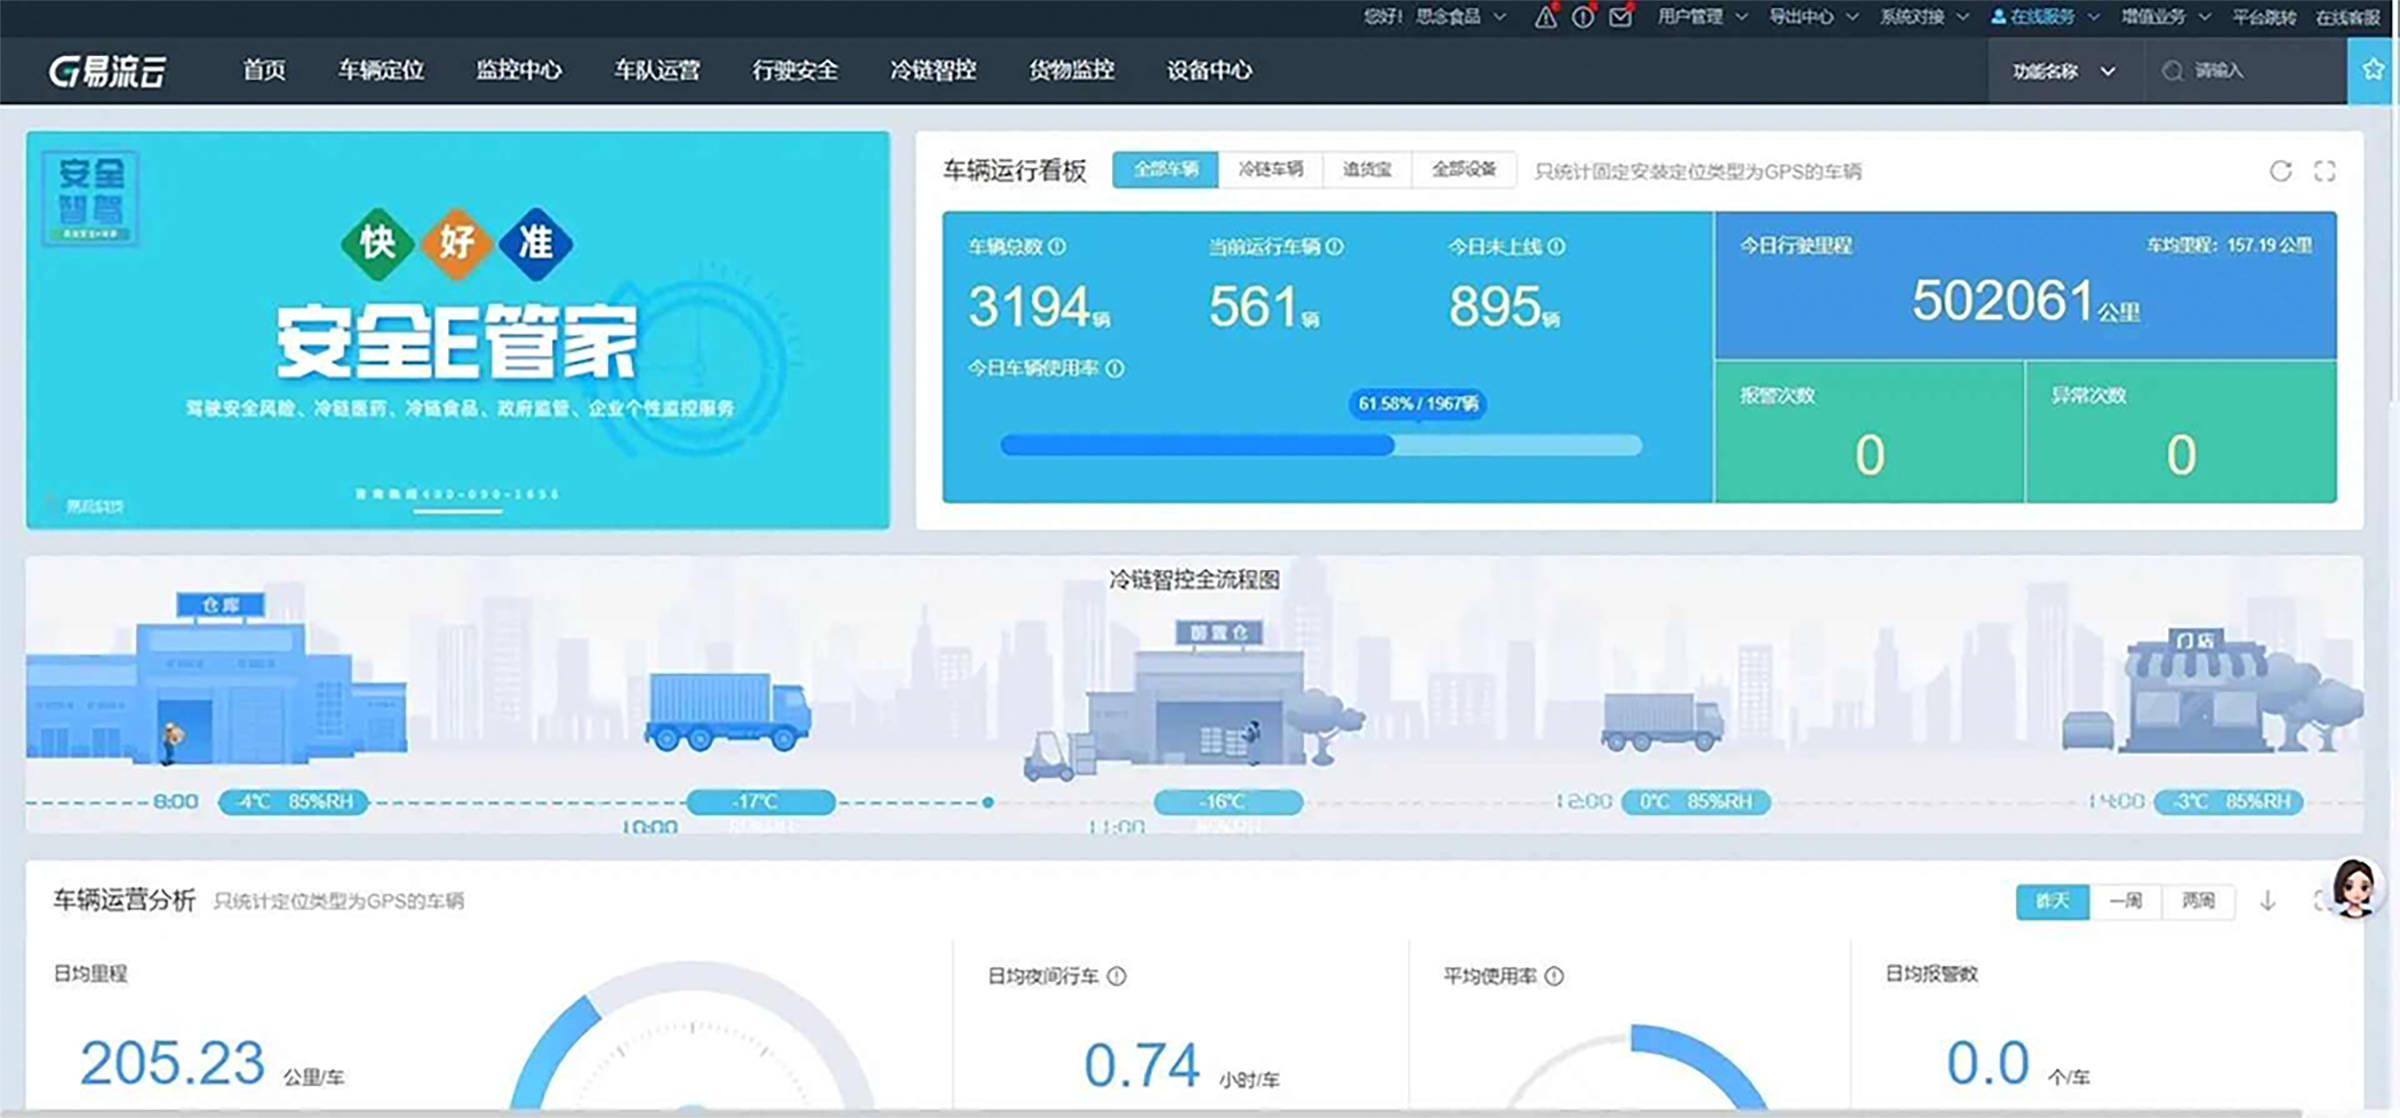Click info icon next to 车辆总数
The height and width of the screenshot is (1118, 2400).
click(x=1057, y=246)
